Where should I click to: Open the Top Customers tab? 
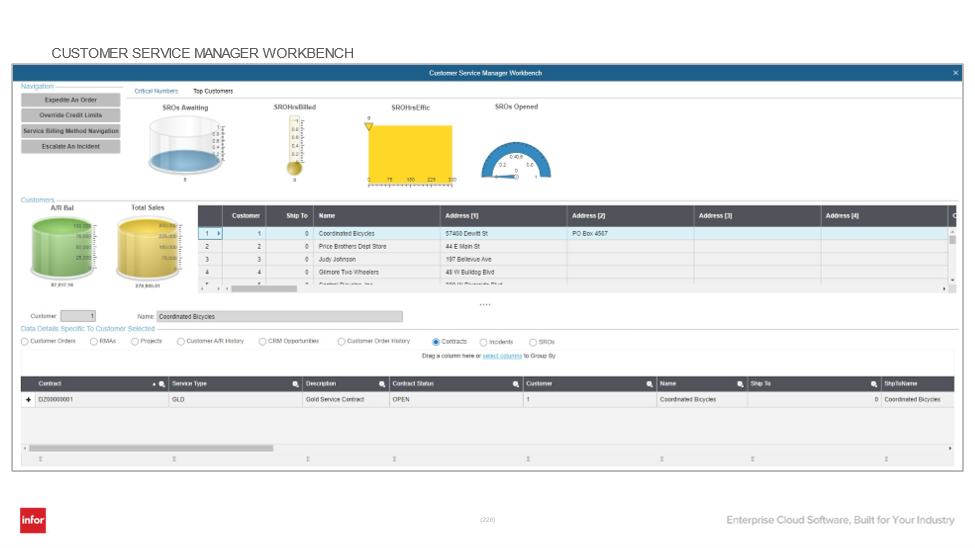[213, 91]
